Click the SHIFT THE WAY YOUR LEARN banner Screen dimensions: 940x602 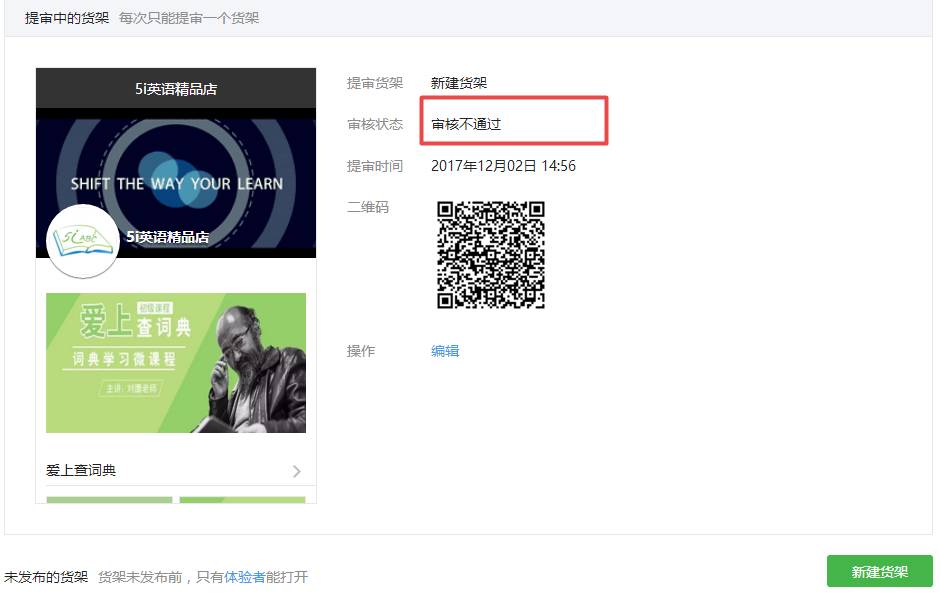click(176, 183)
